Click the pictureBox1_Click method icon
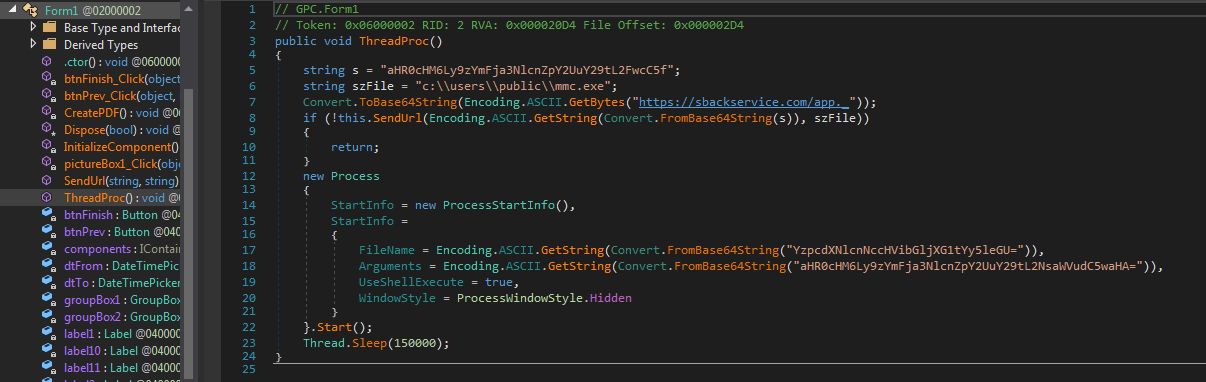The height and width of the screenshot is (382, 1206). [x=47, y=164]
